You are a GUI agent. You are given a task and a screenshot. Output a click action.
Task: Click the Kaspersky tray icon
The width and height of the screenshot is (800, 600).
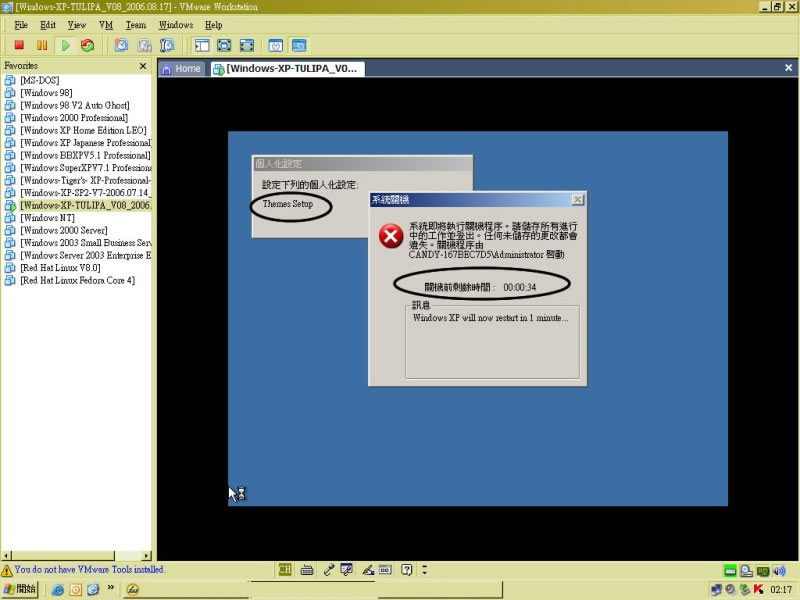click(759, 589)
